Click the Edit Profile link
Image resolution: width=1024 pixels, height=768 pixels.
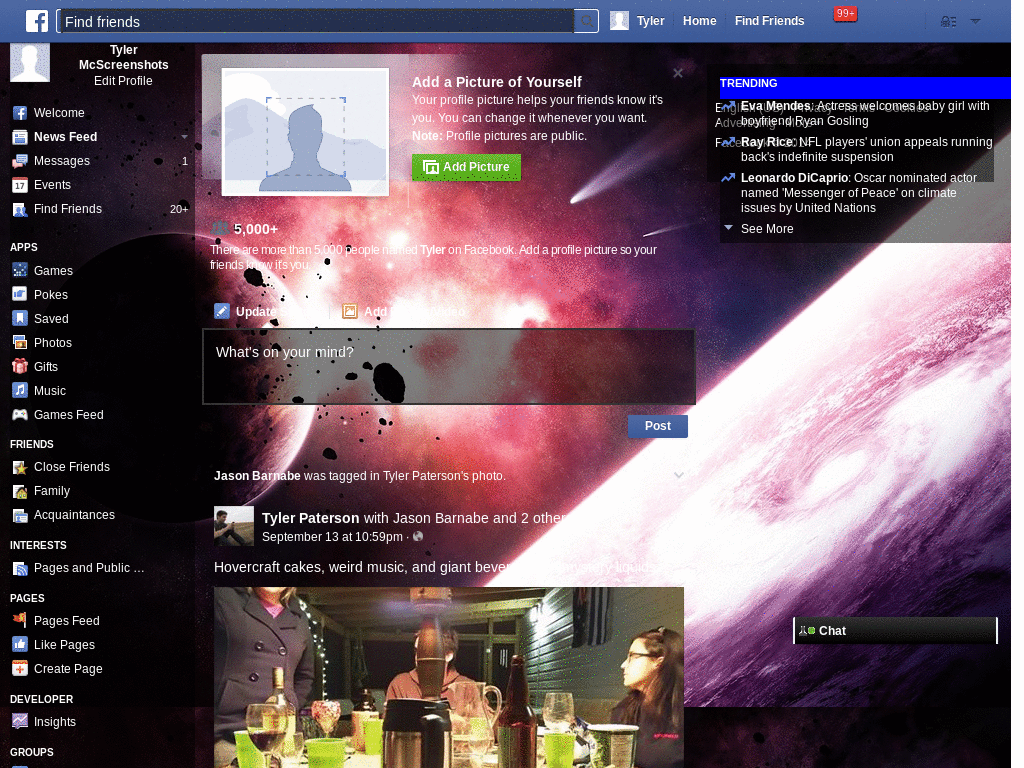tap(123, 81)
